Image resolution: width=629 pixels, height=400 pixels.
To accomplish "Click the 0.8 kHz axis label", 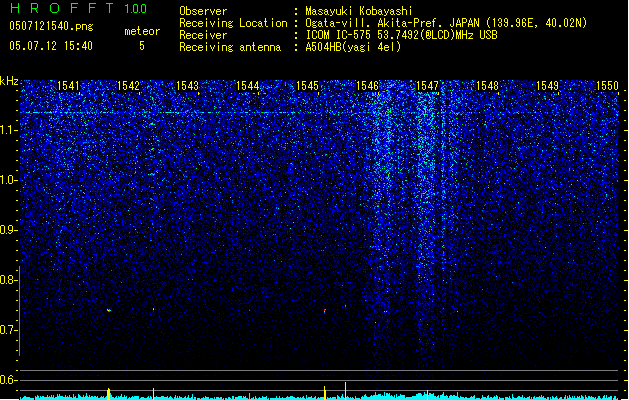I will coord(9,280).
